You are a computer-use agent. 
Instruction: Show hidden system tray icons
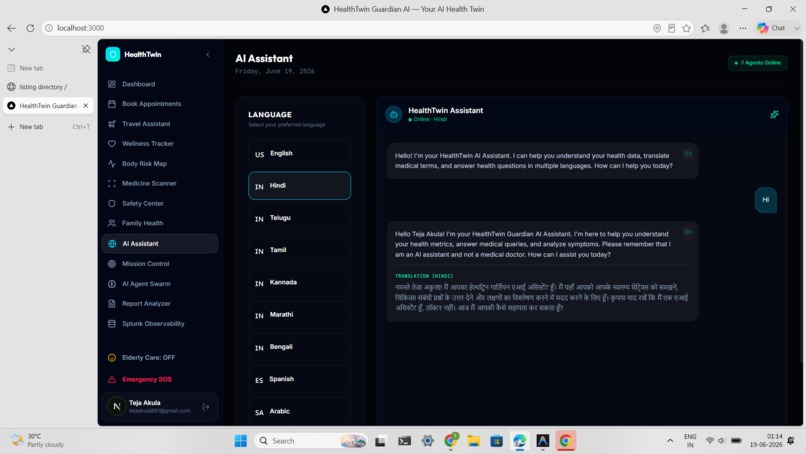[x=670, y=441]
